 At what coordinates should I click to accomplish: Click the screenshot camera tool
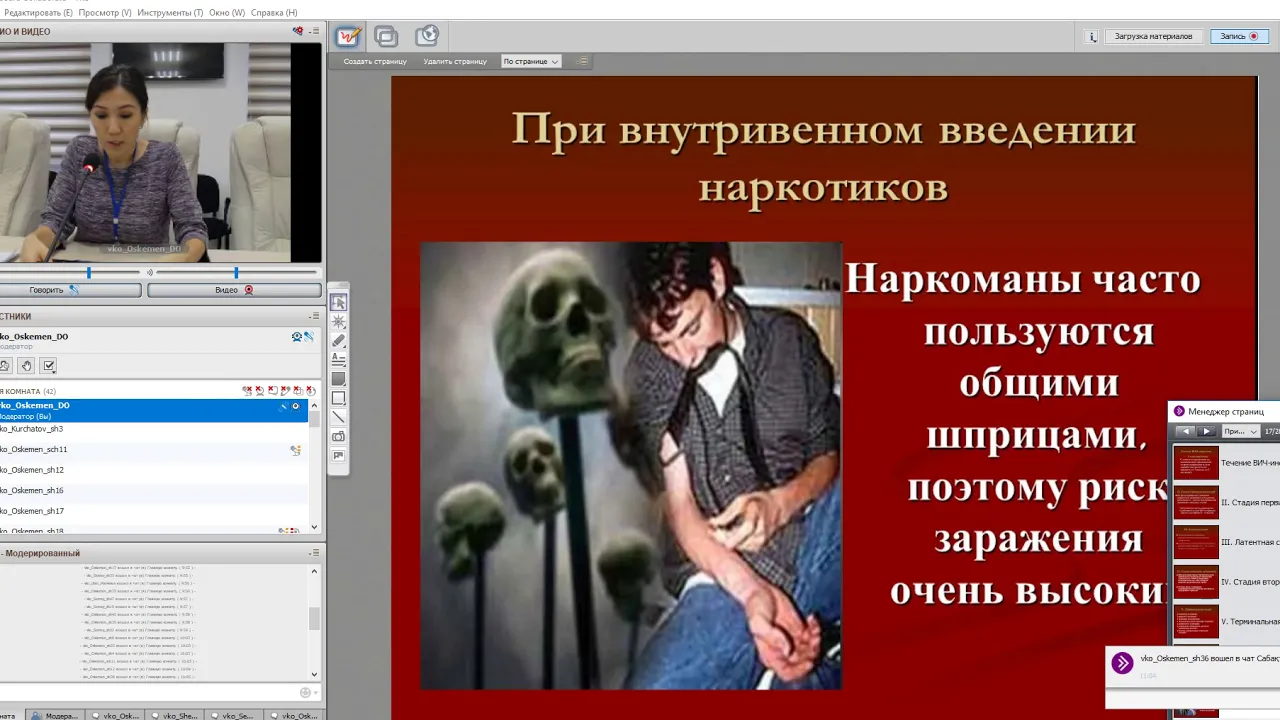click(x=339, y=436)
